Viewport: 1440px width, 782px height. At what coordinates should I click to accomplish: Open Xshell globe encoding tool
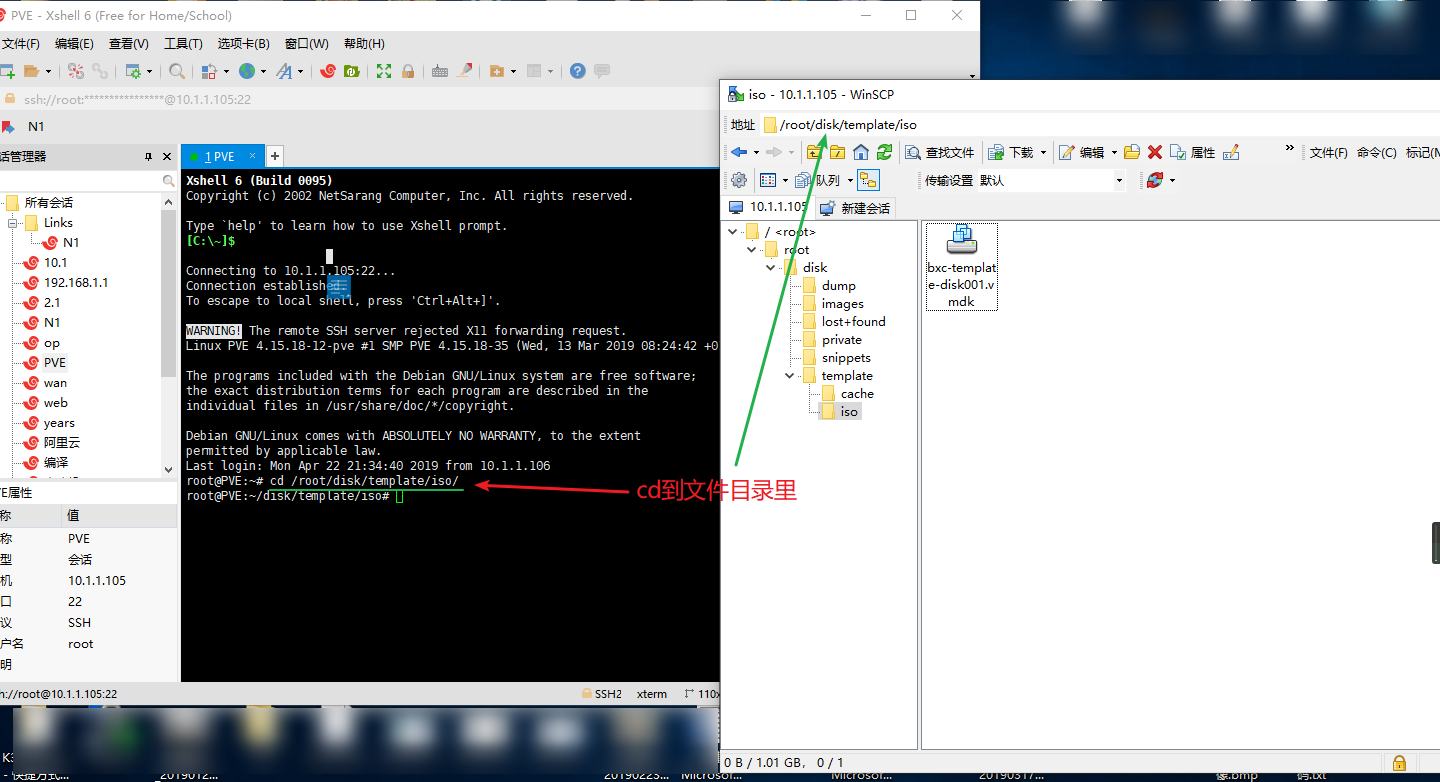247,71
